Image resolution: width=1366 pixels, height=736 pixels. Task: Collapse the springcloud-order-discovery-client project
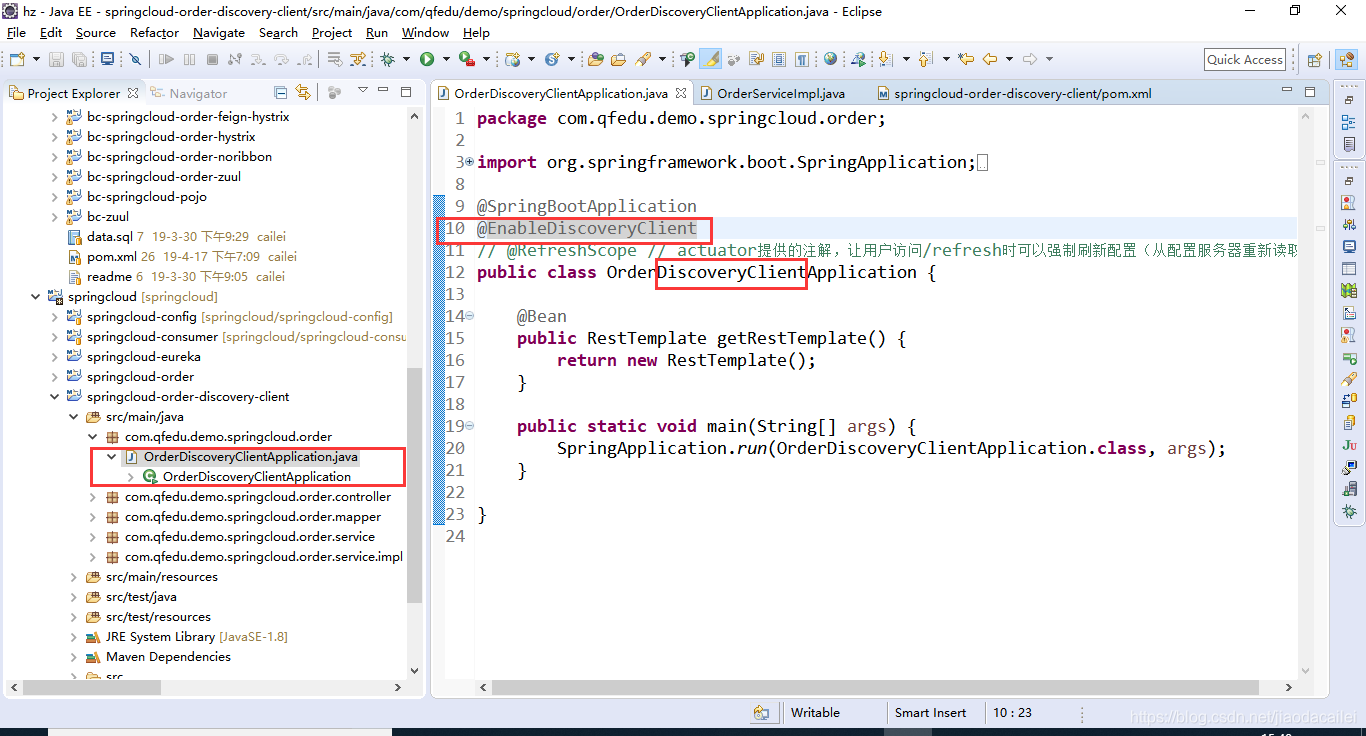(54, 397)
